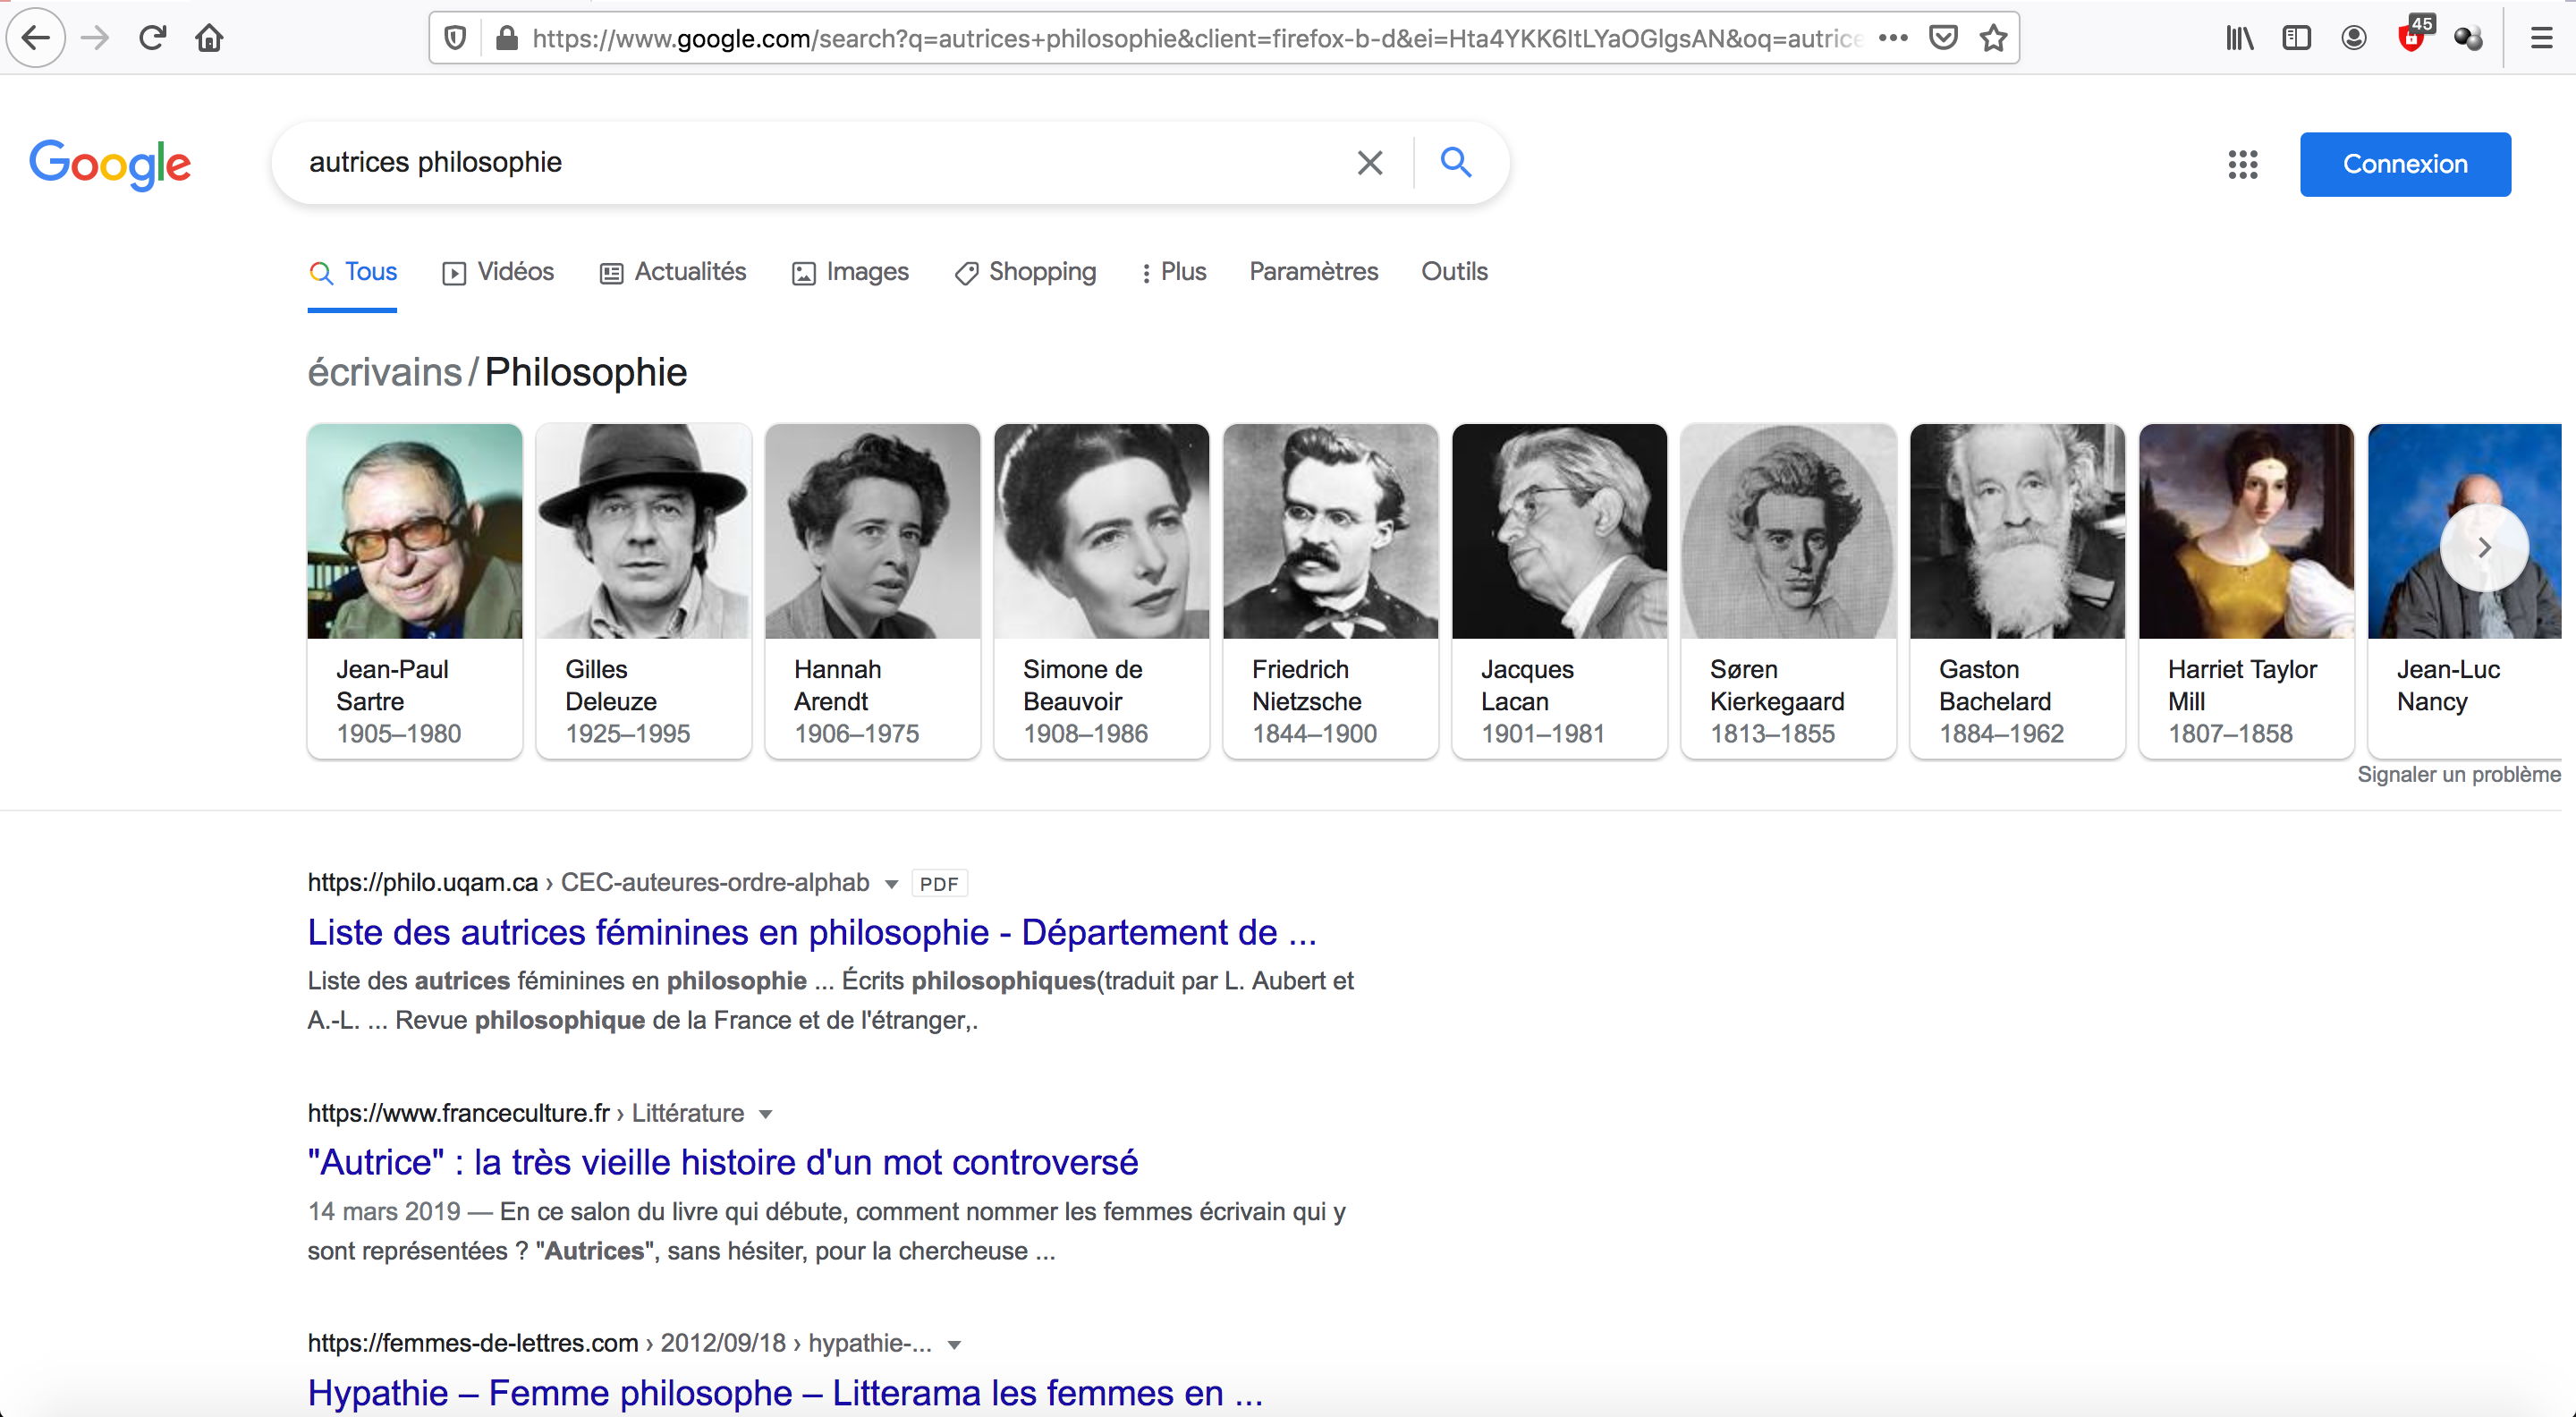
Task: Expand the philo.uqam.ca result dropdown arrow
Action: 891,884
